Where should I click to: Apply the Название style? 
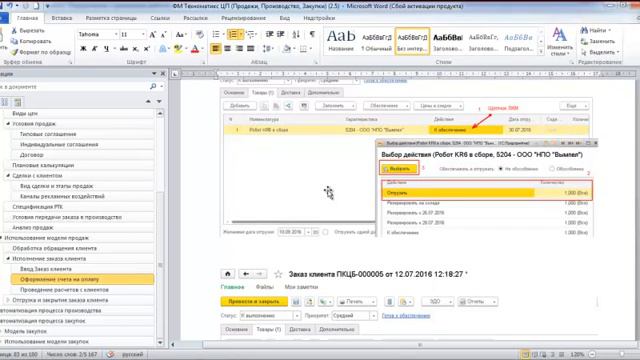point(341,41)
